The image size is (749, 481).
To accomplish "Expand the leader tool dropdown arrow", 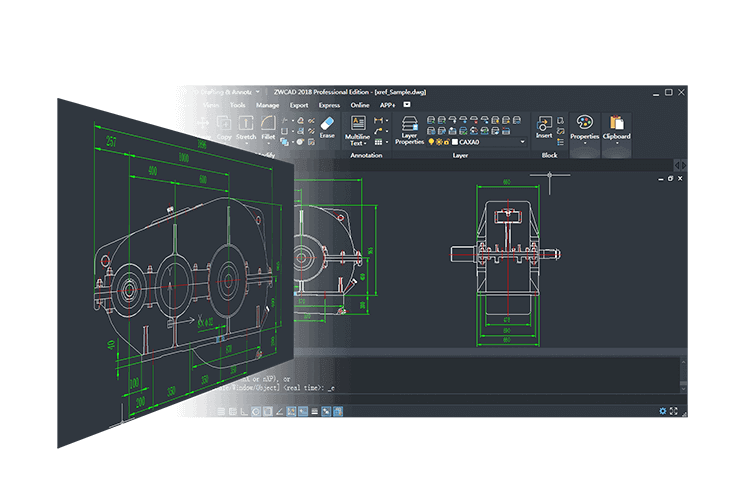I will pyautogui.click(x=386, y=131).
